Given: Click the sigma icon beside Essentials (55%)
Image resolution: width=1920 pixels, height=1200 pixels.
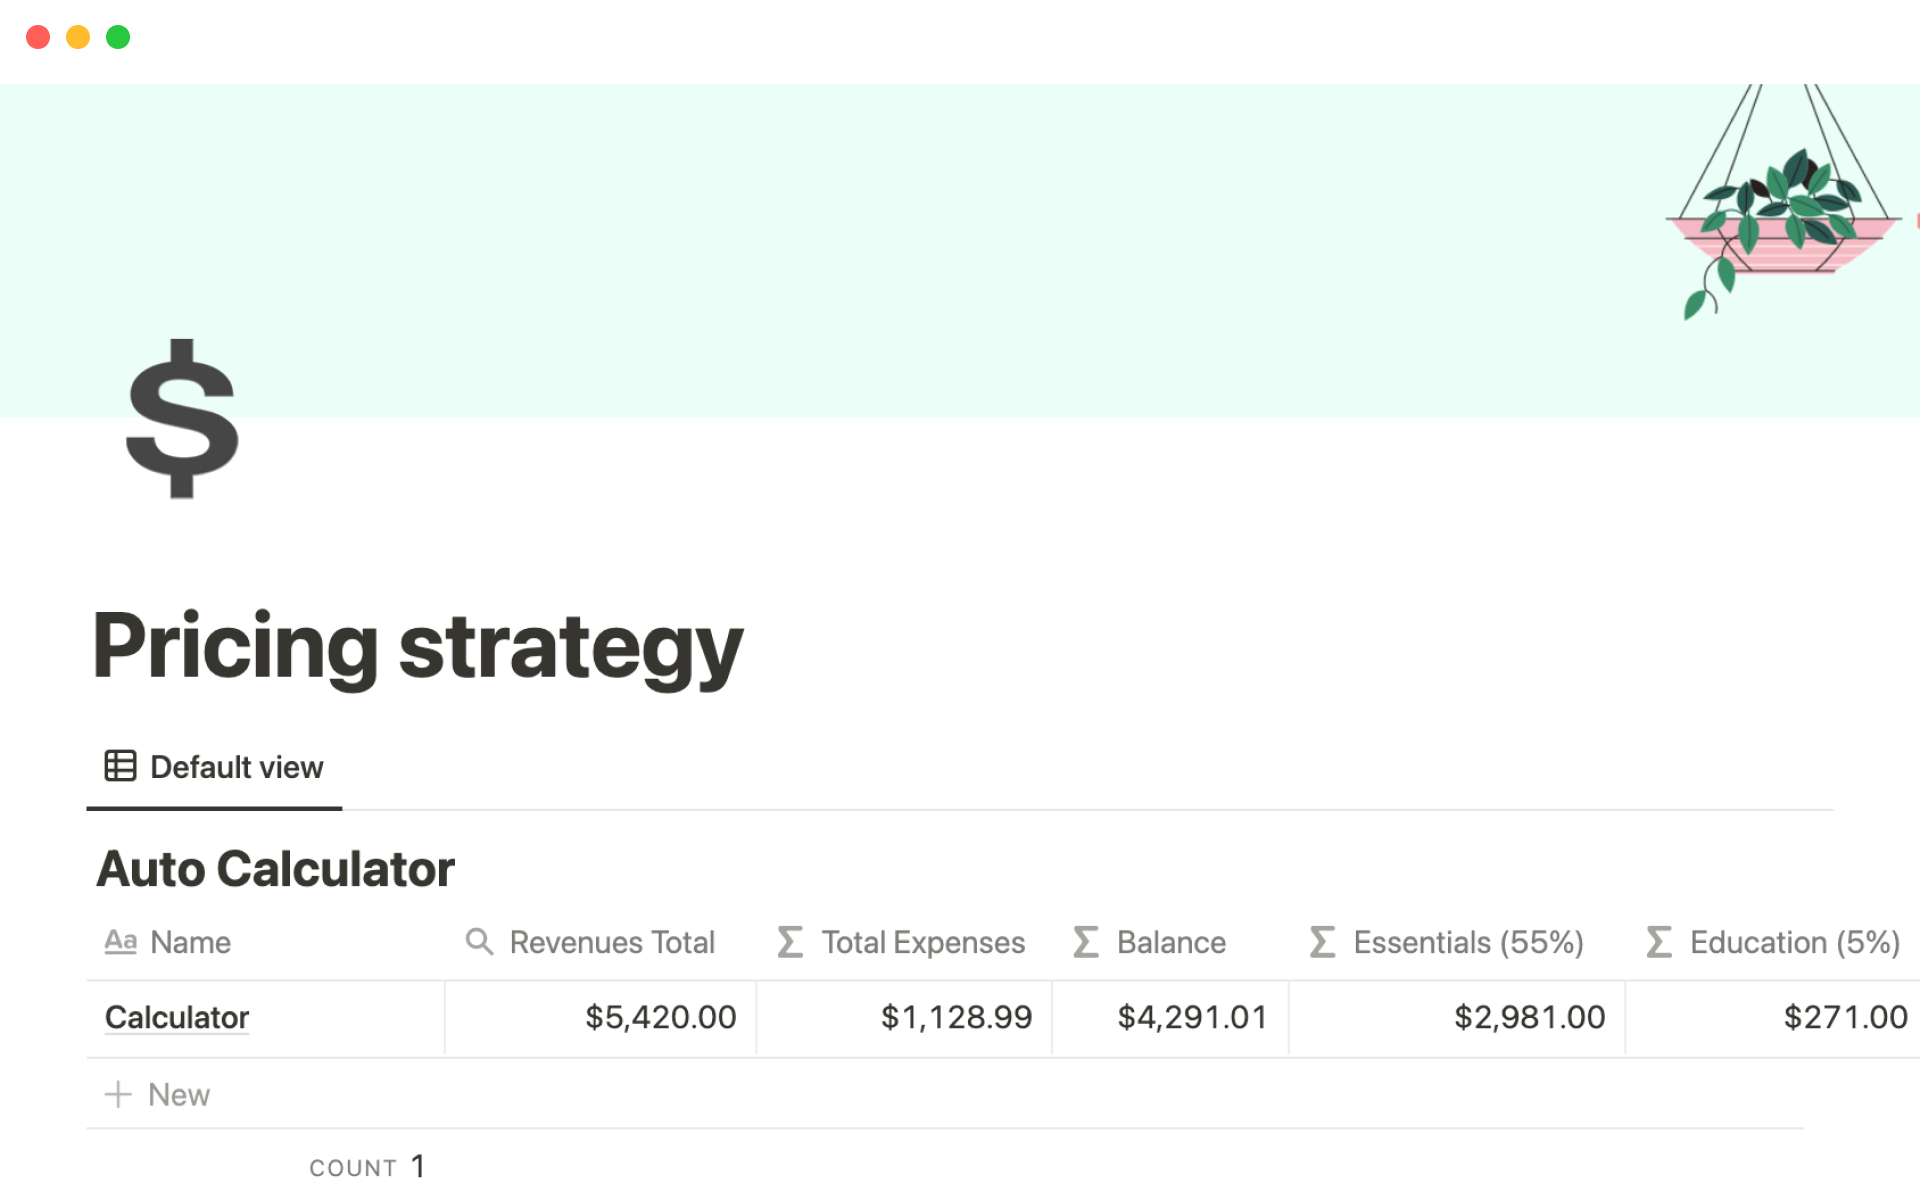Looking at the screenshot, I should point(1322,942).
